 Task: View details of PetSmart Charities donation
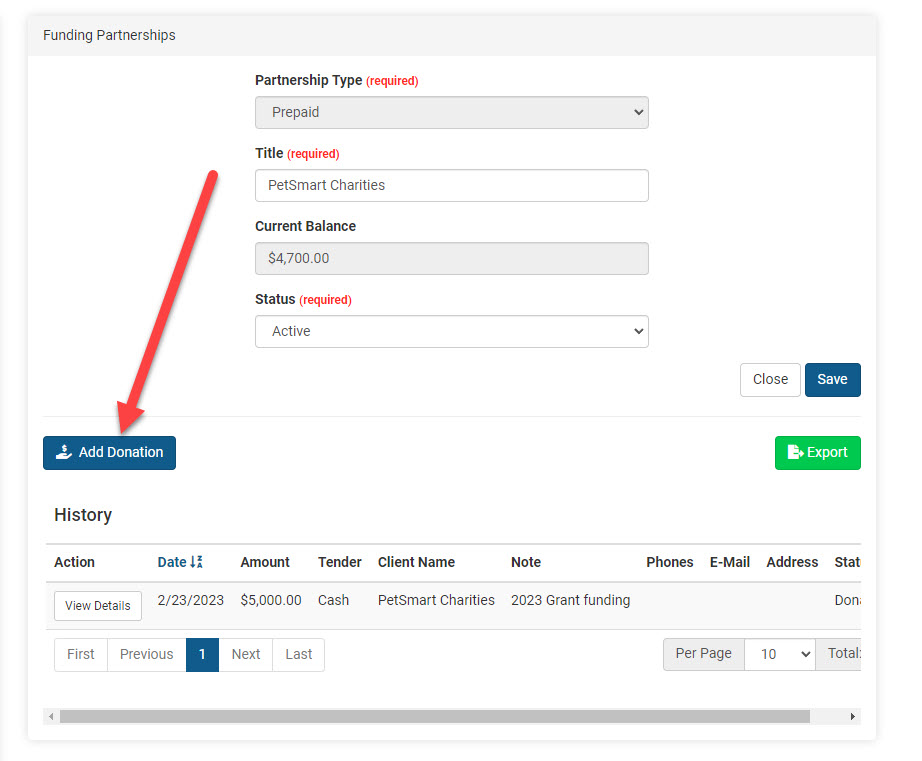coord(98,606)
